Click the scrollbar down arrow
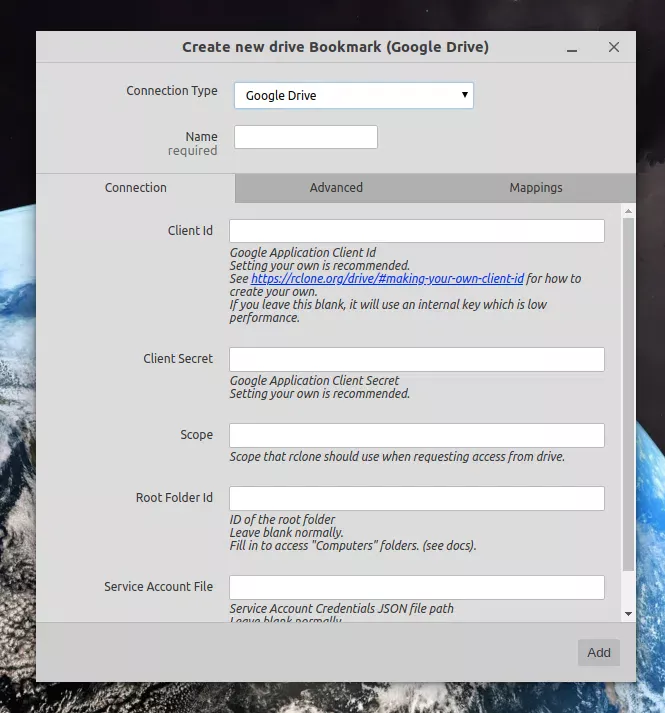 628,614
